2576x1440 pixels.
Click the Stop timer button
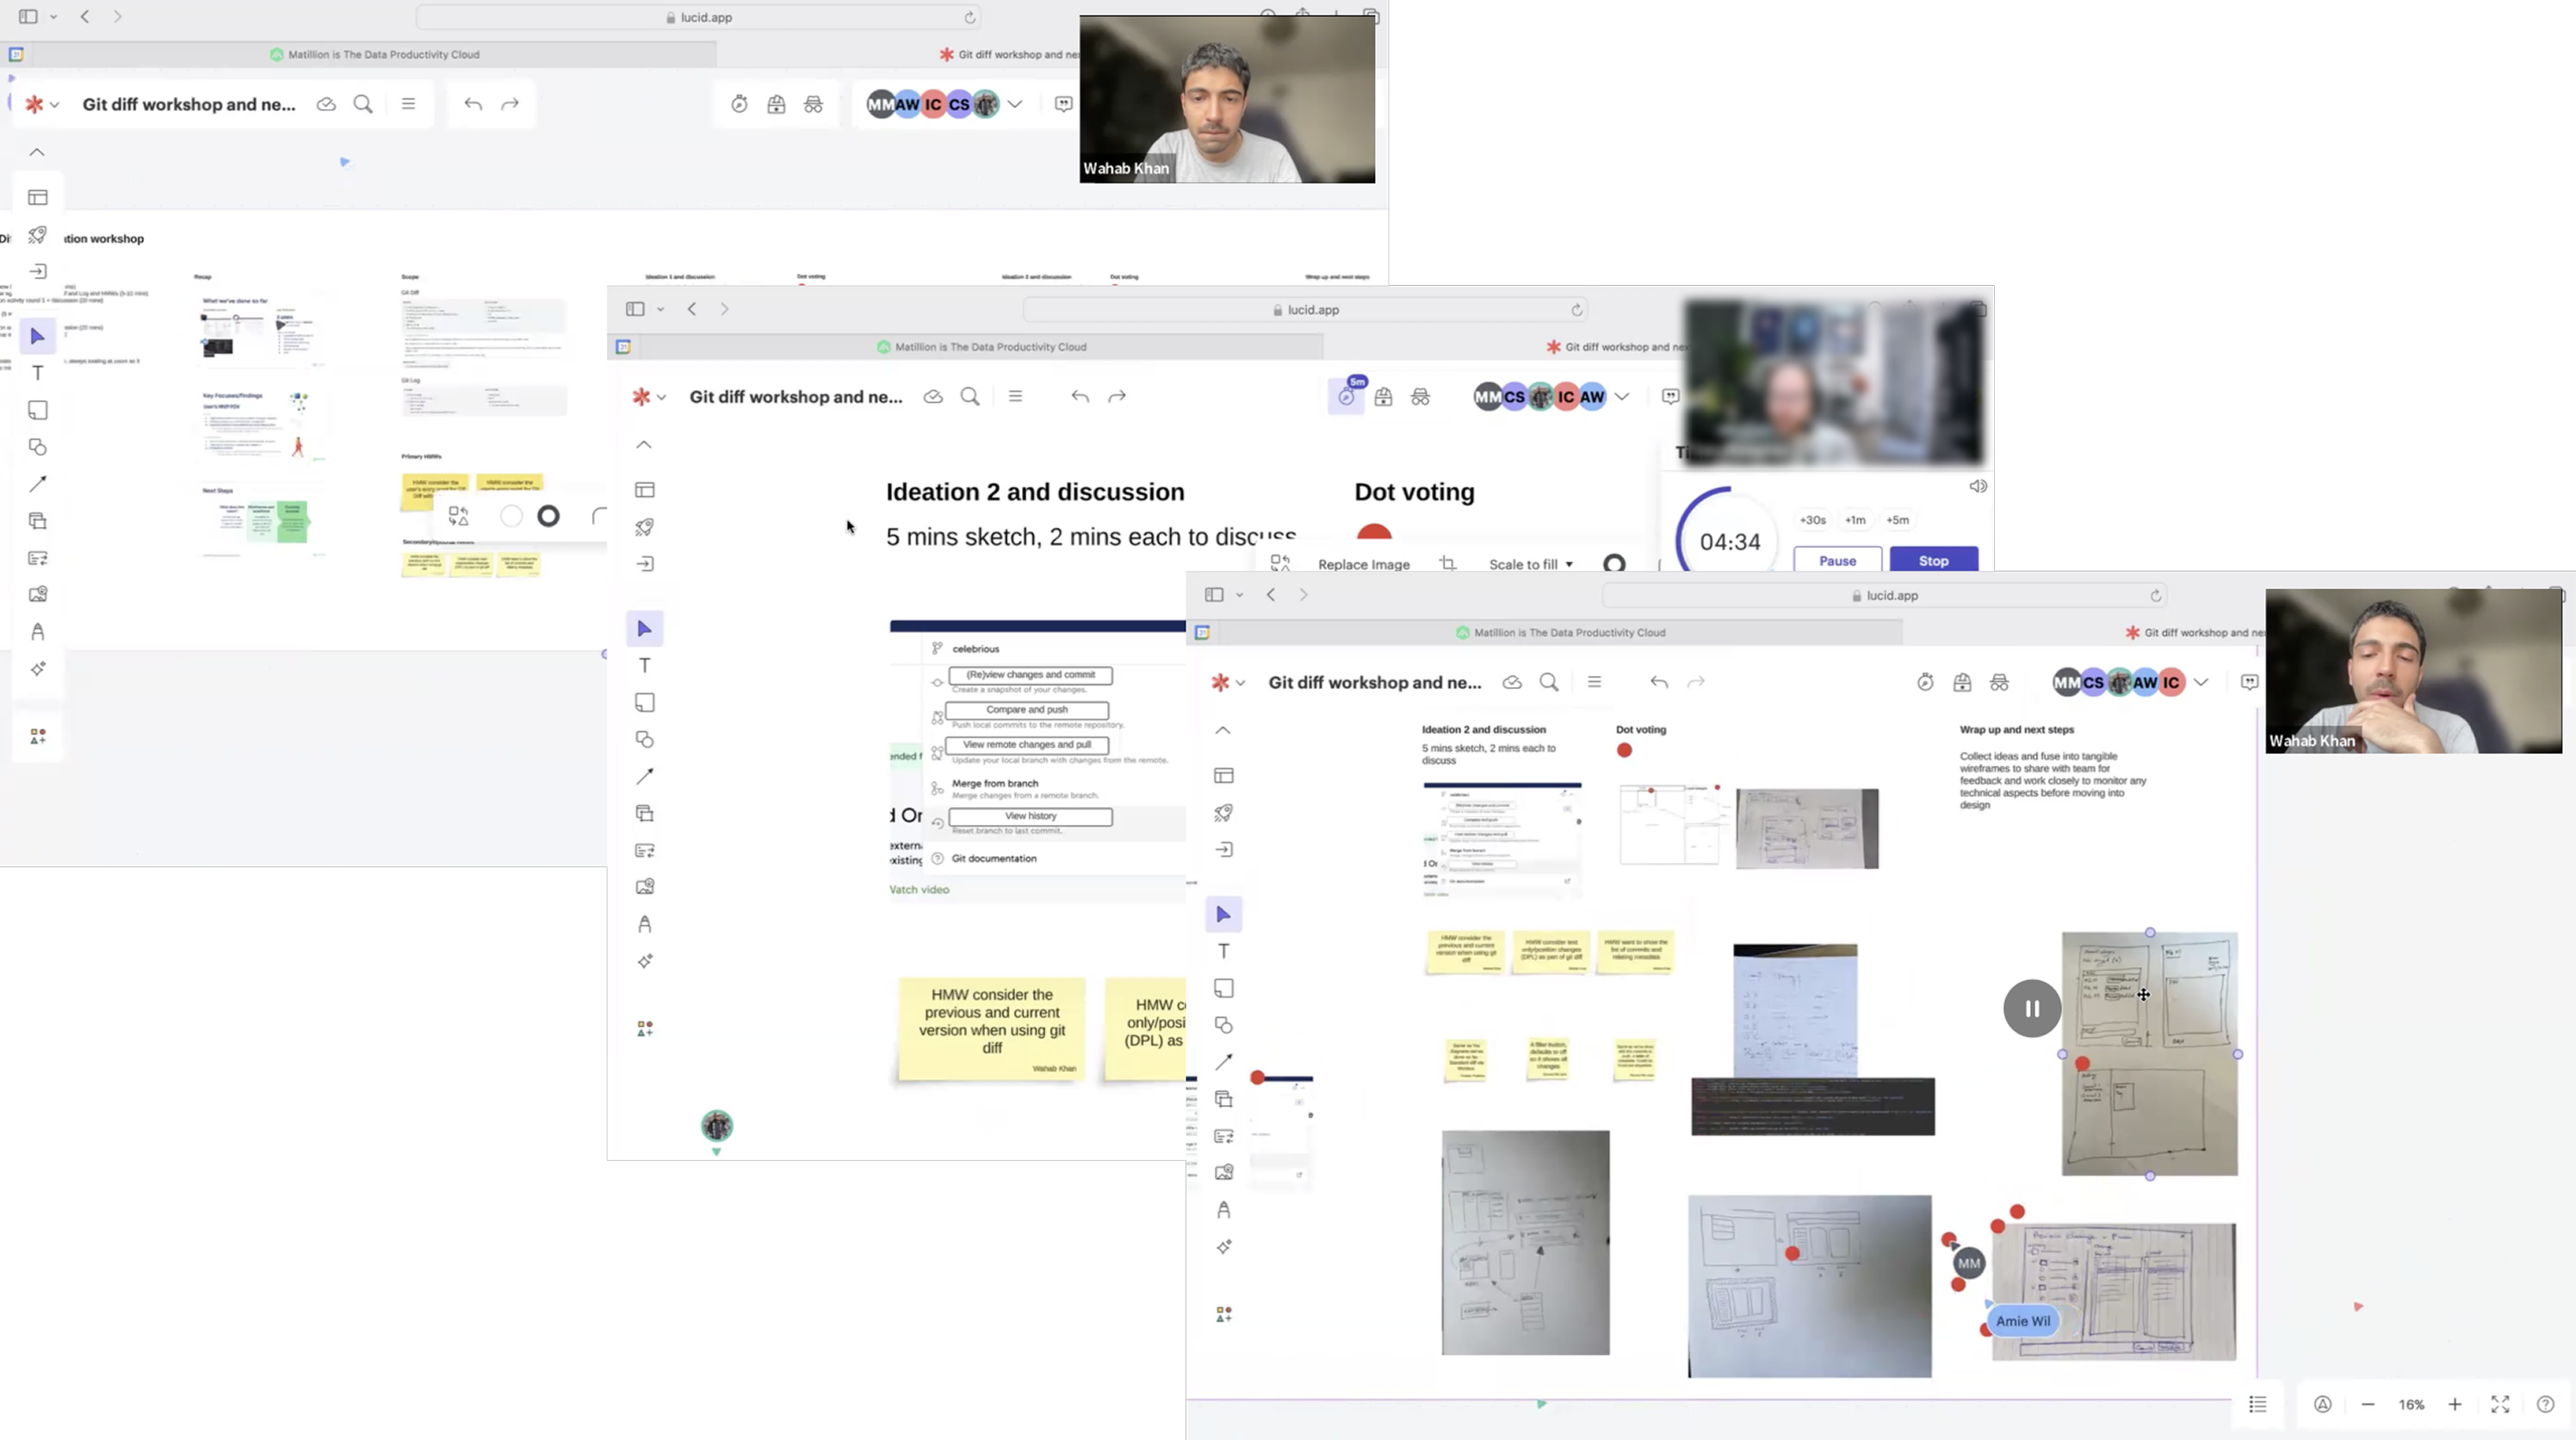pyautogui.click(x=1933, y=560)
